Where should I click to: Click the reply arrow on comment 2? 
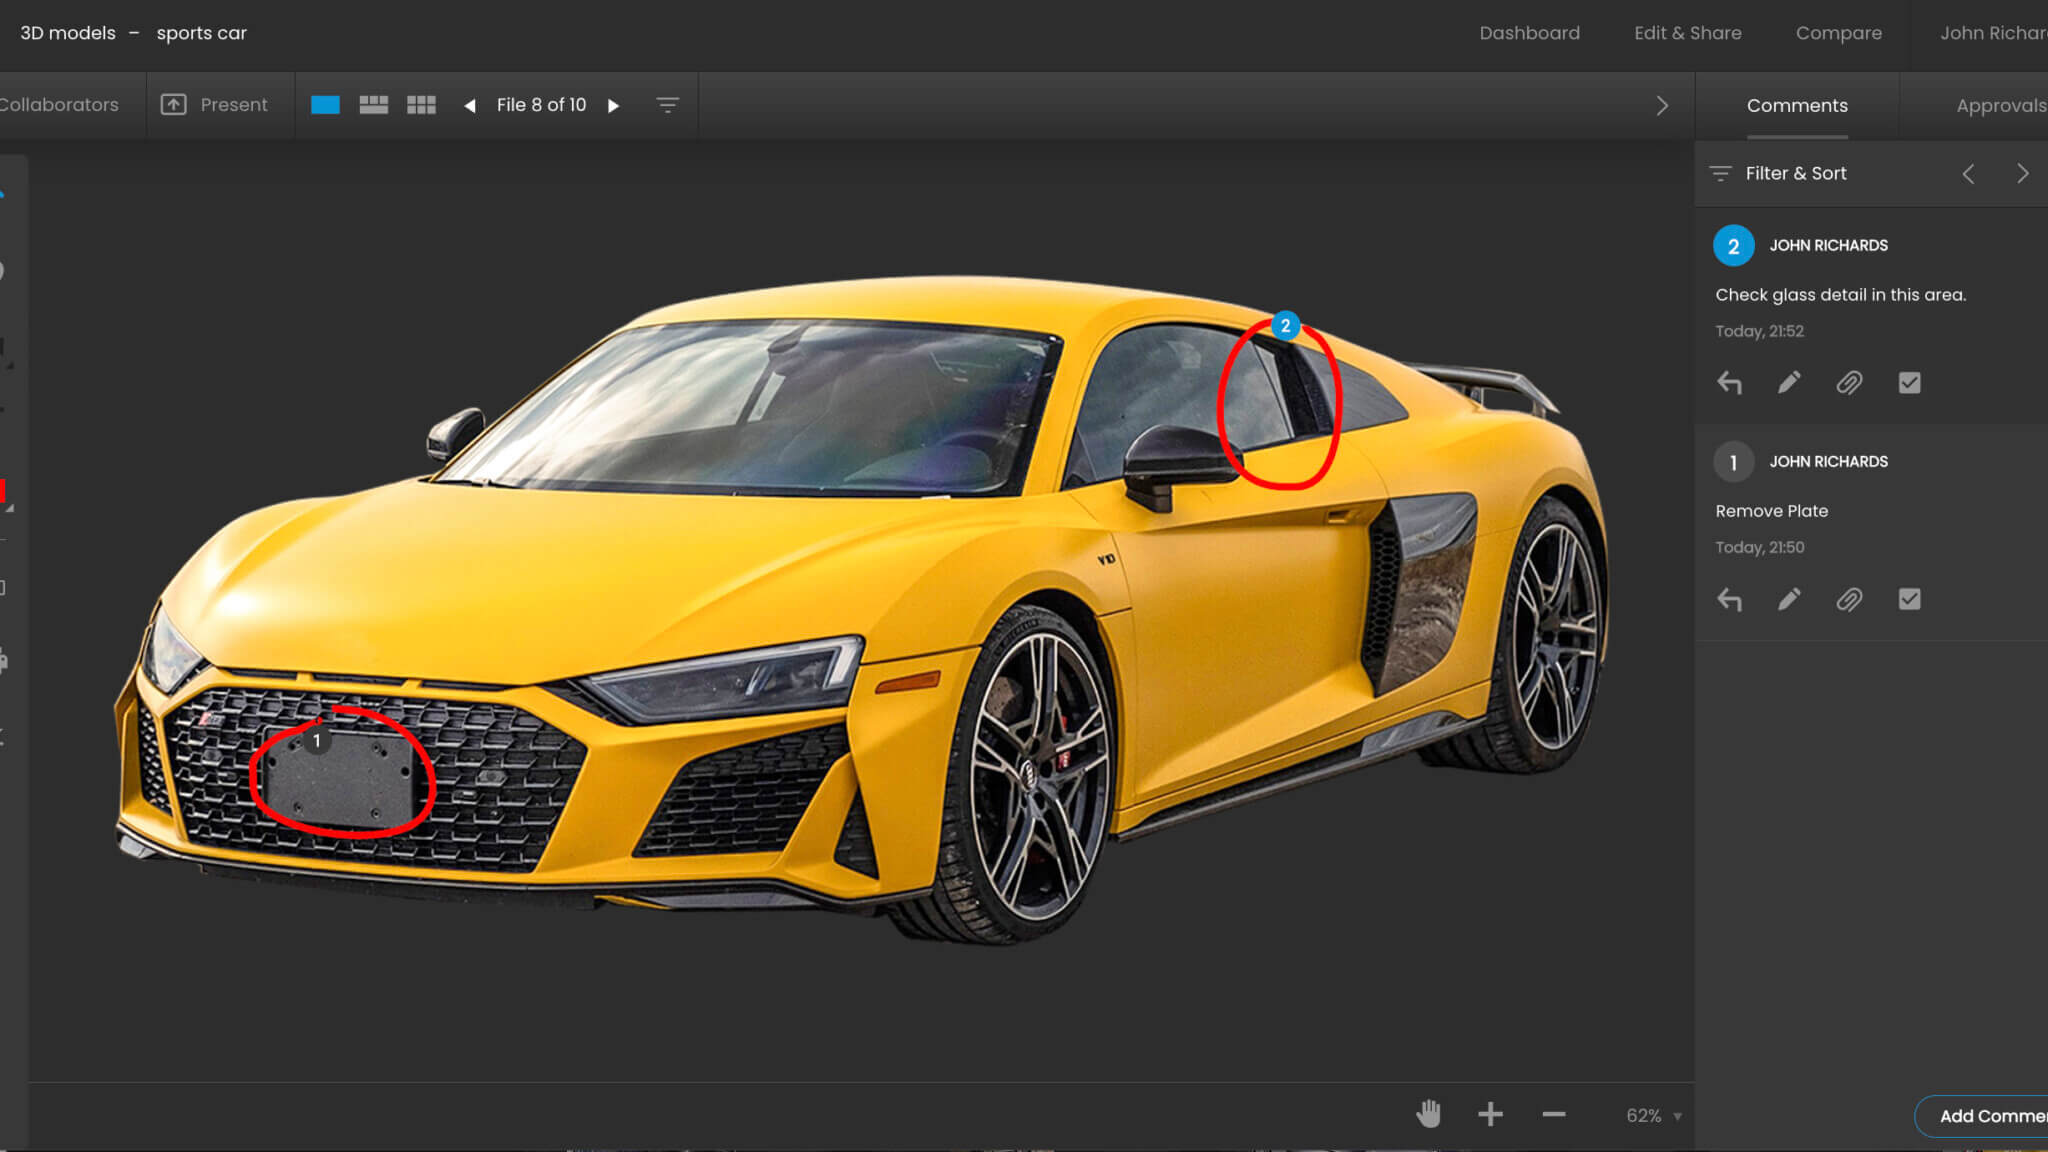pyautogui.click(x=1729, y=383)
